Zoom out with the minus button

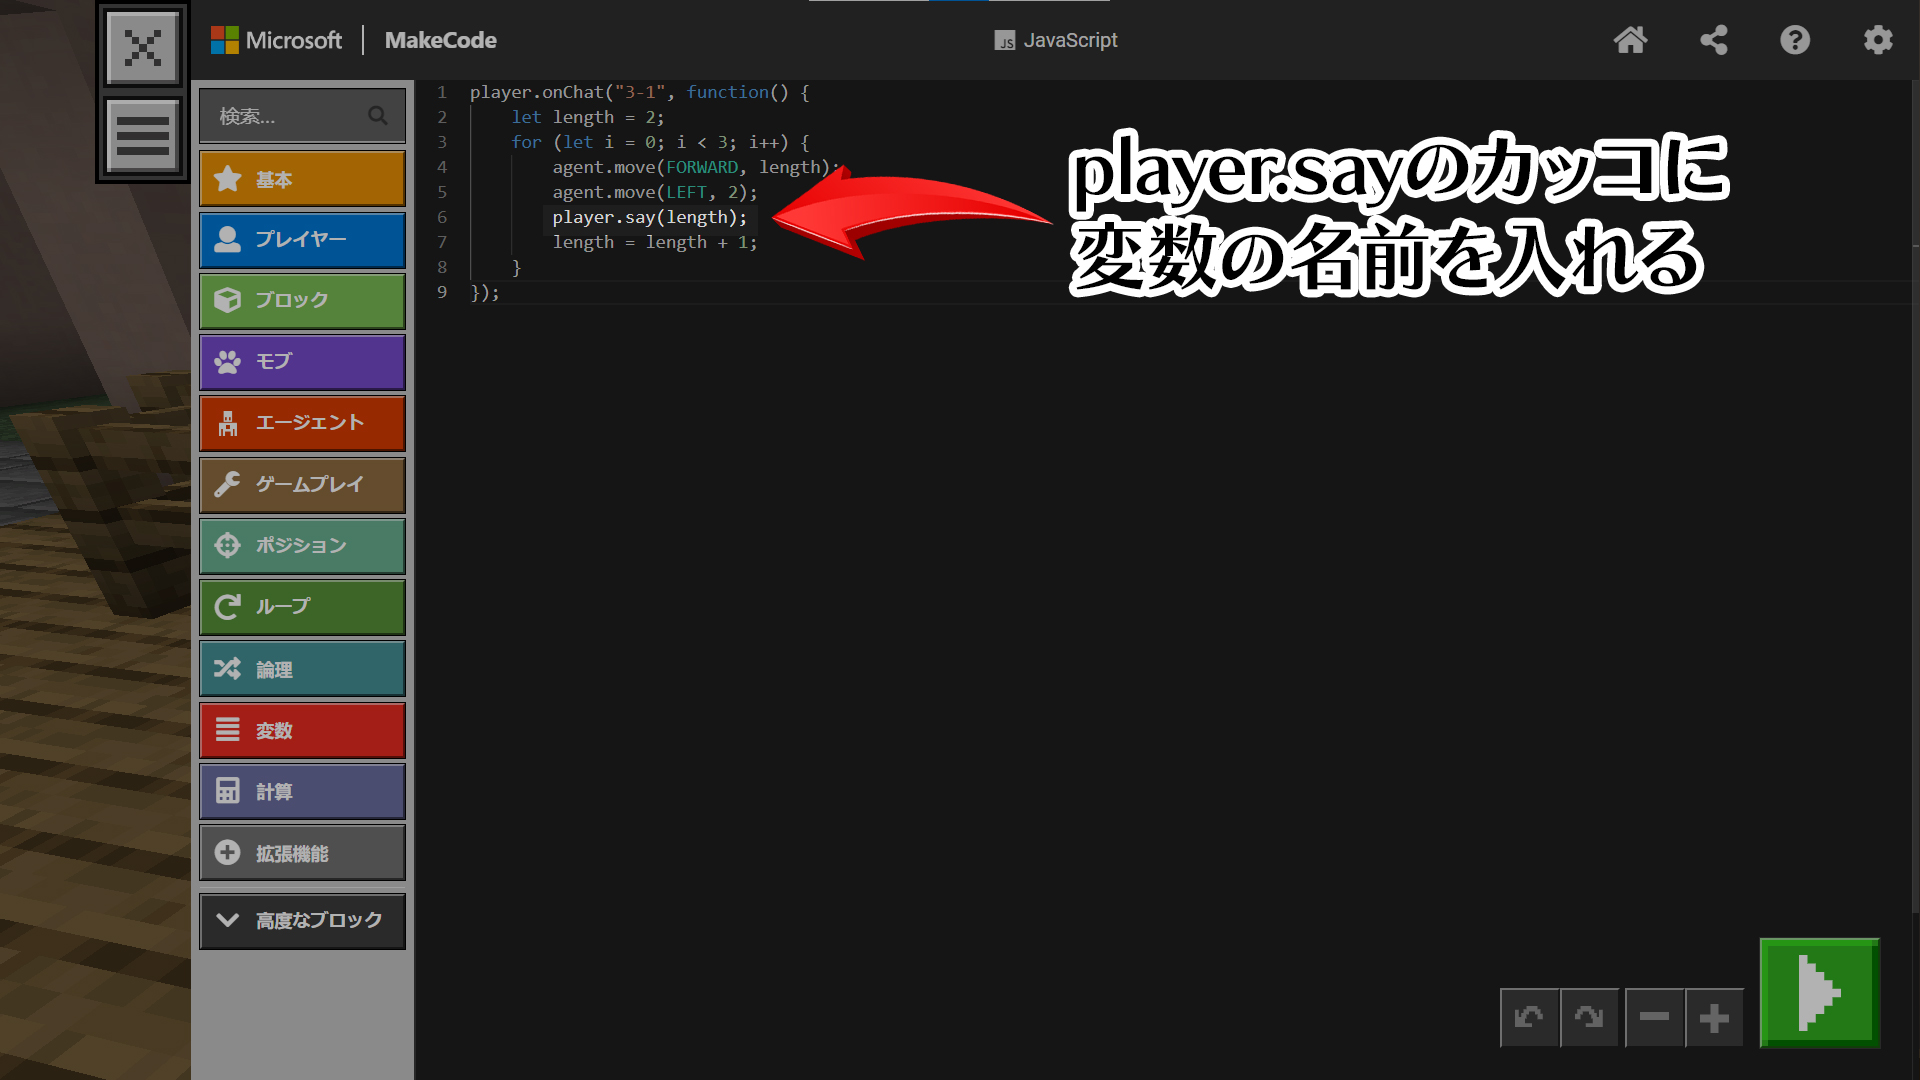click(x=1654, y=1018)
